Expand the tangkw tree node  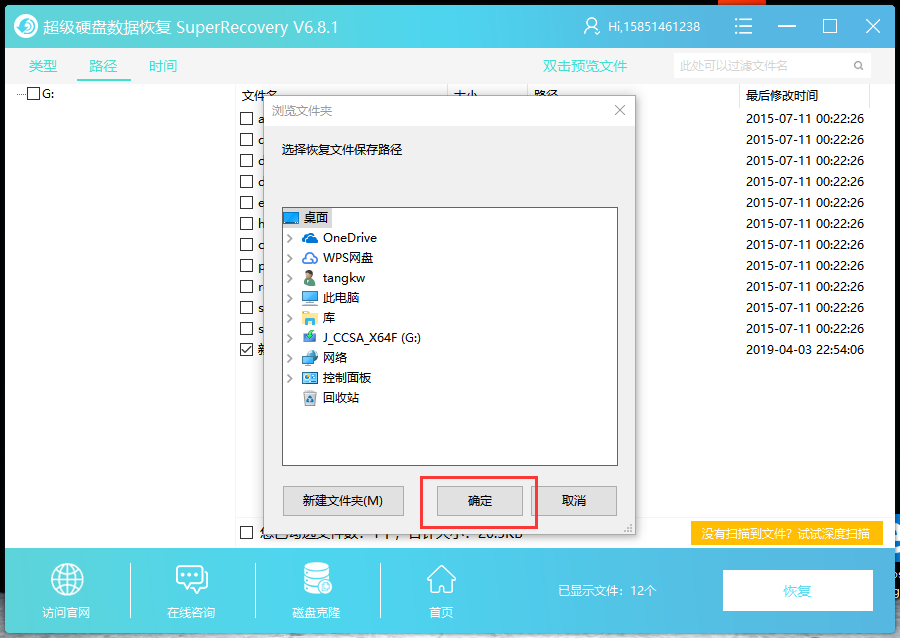(290, 278)
